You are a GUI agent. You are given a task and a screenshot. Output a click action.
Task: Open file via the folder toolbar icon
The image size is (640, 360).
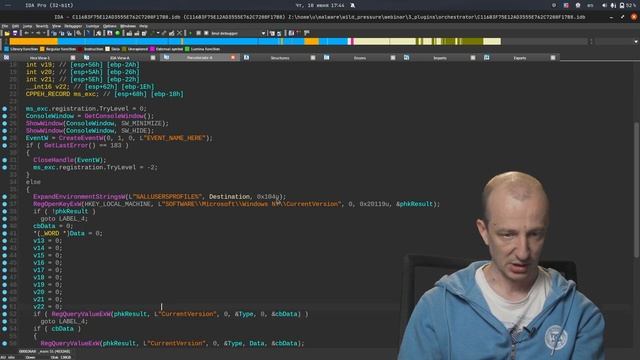(7, 33)
